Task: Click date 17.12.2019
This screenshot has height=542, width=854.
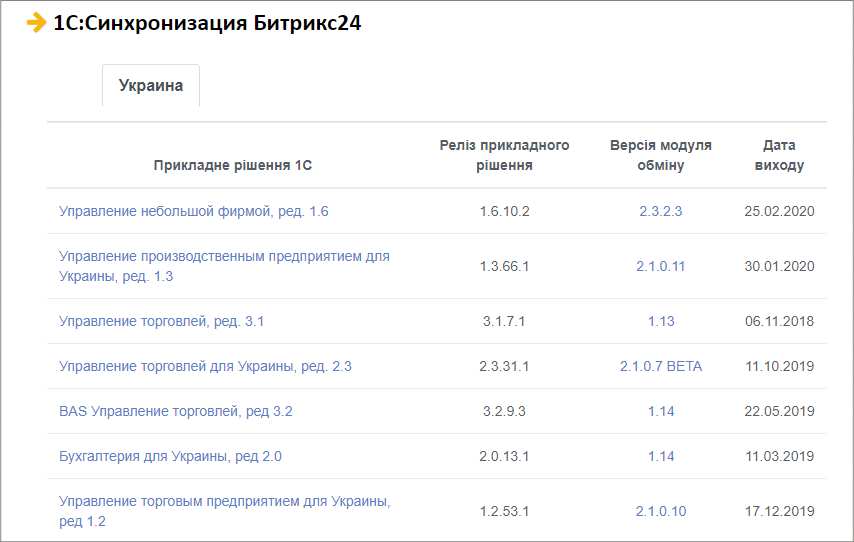Action: click(x=779, y=511)
